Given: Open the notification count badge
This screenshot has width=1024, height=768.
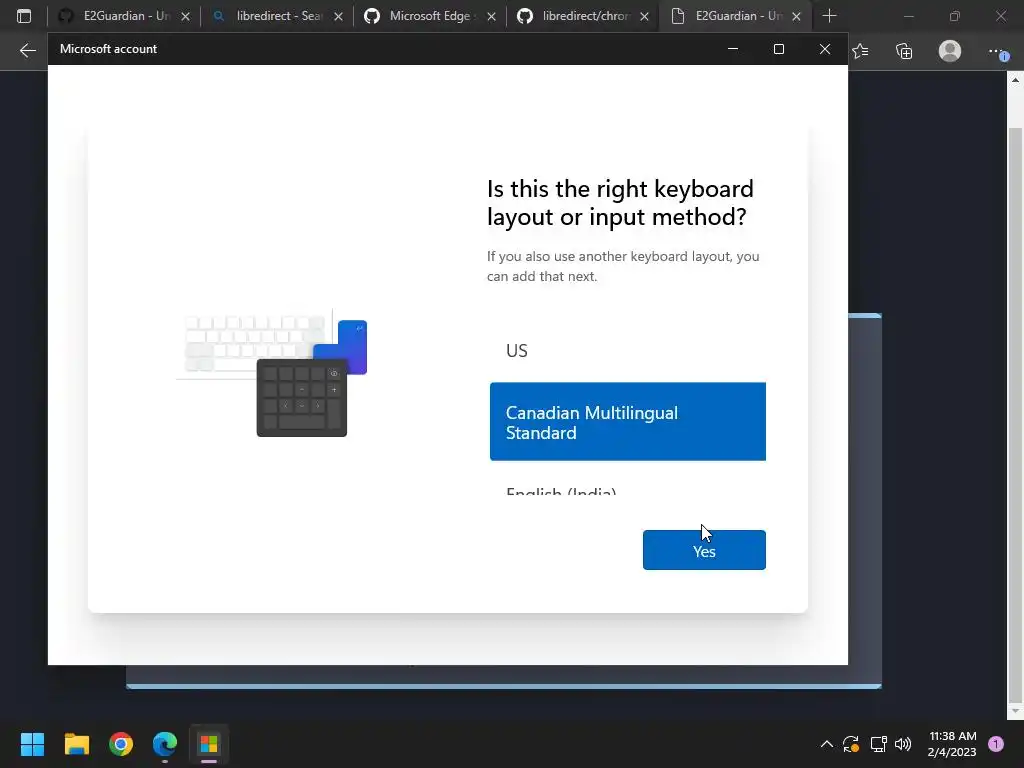Looking at the screenshot, I should [996, 744].
